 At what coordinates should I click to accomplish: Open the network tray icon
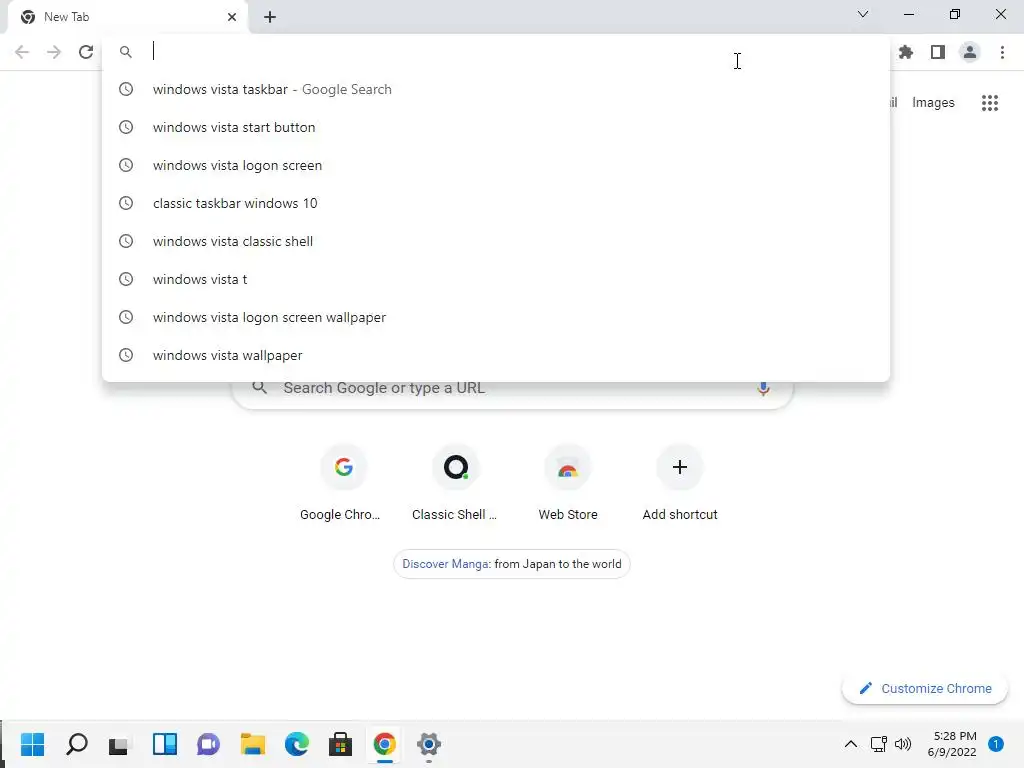(878, 744)
